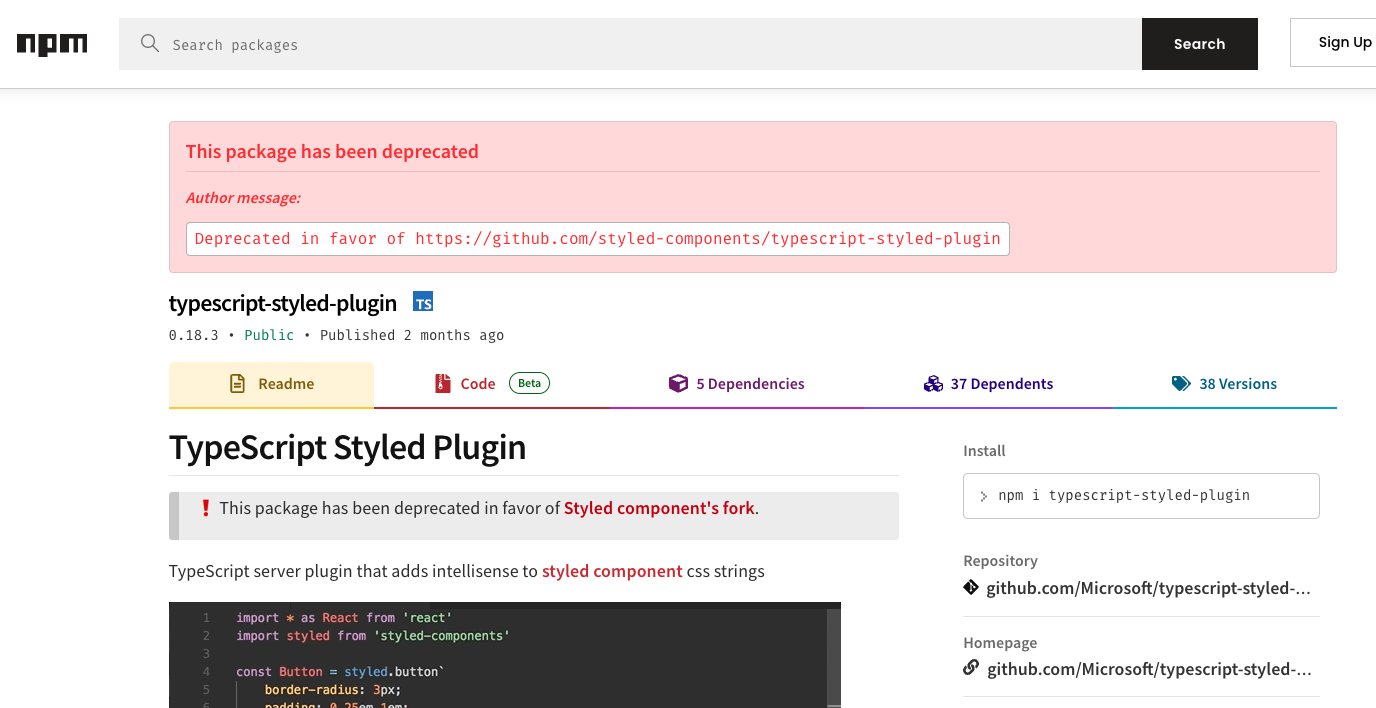Click the Install label
Image resolution: width=1376 pixels, height=708 pixels.
point(984,451)
